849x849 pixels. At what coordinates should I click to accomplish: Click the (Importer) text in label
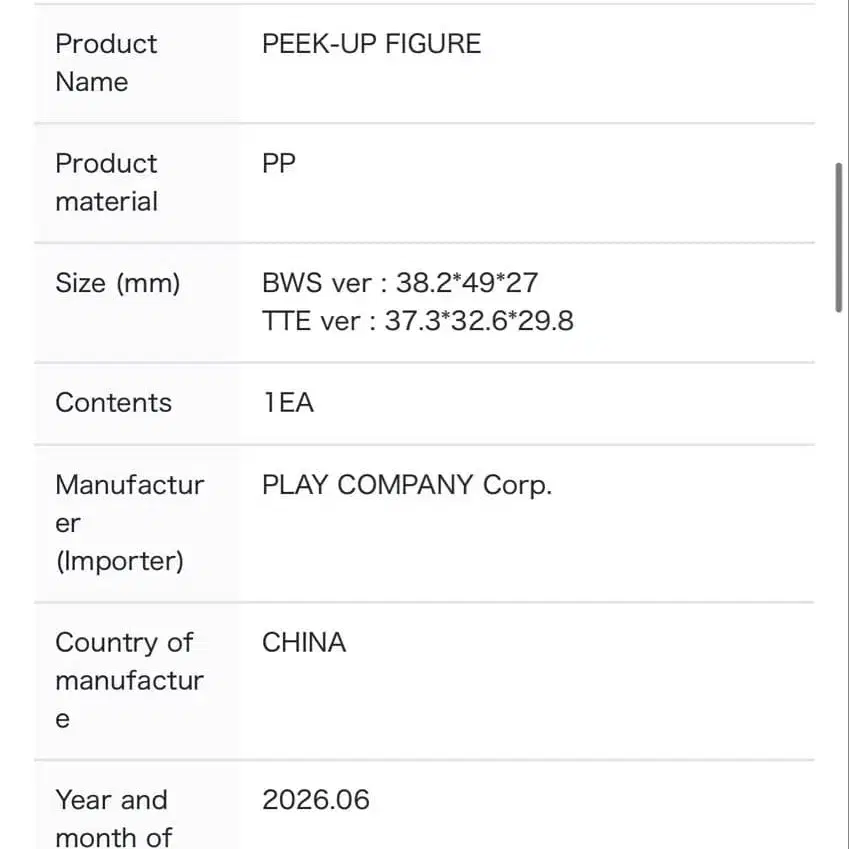coord(120,561)
